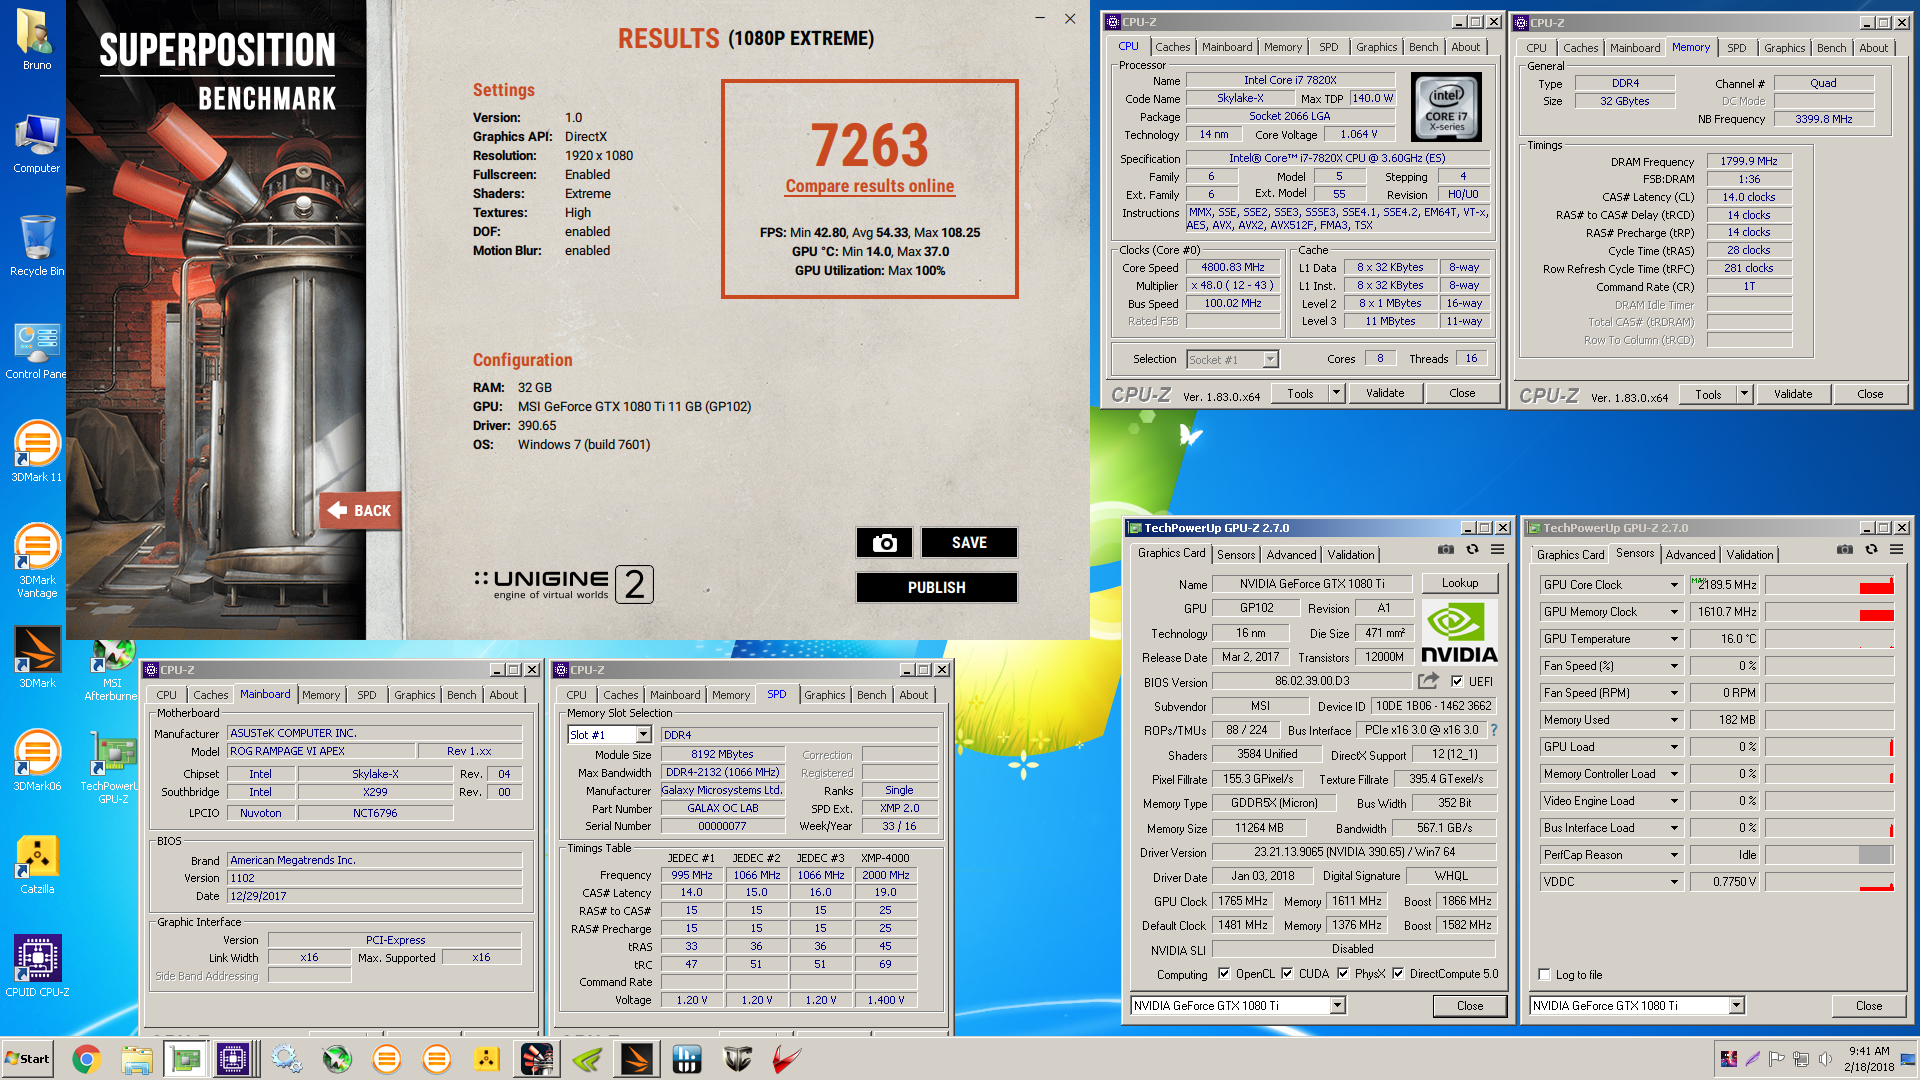This screenshot has width=1920, height=1080.
Task: Refresh readings in GPU-Z Sensors window
Action: point(1871,549)
